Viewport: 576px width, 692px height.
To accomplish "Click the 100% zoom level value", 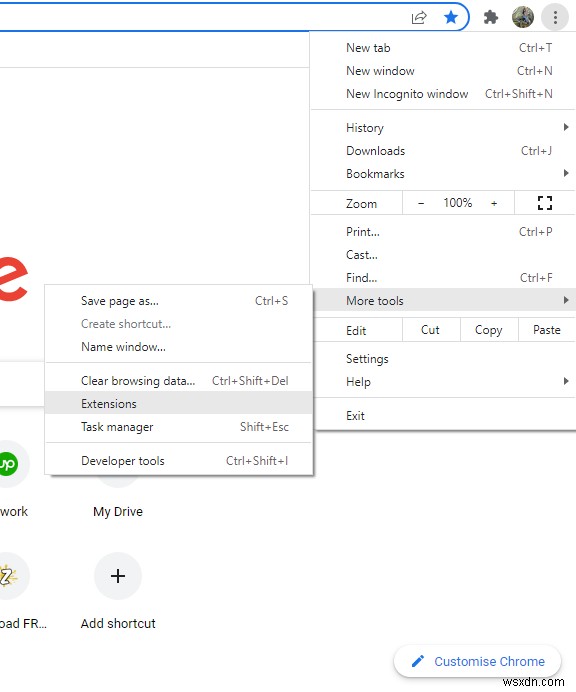I will [x=458, y=203].
